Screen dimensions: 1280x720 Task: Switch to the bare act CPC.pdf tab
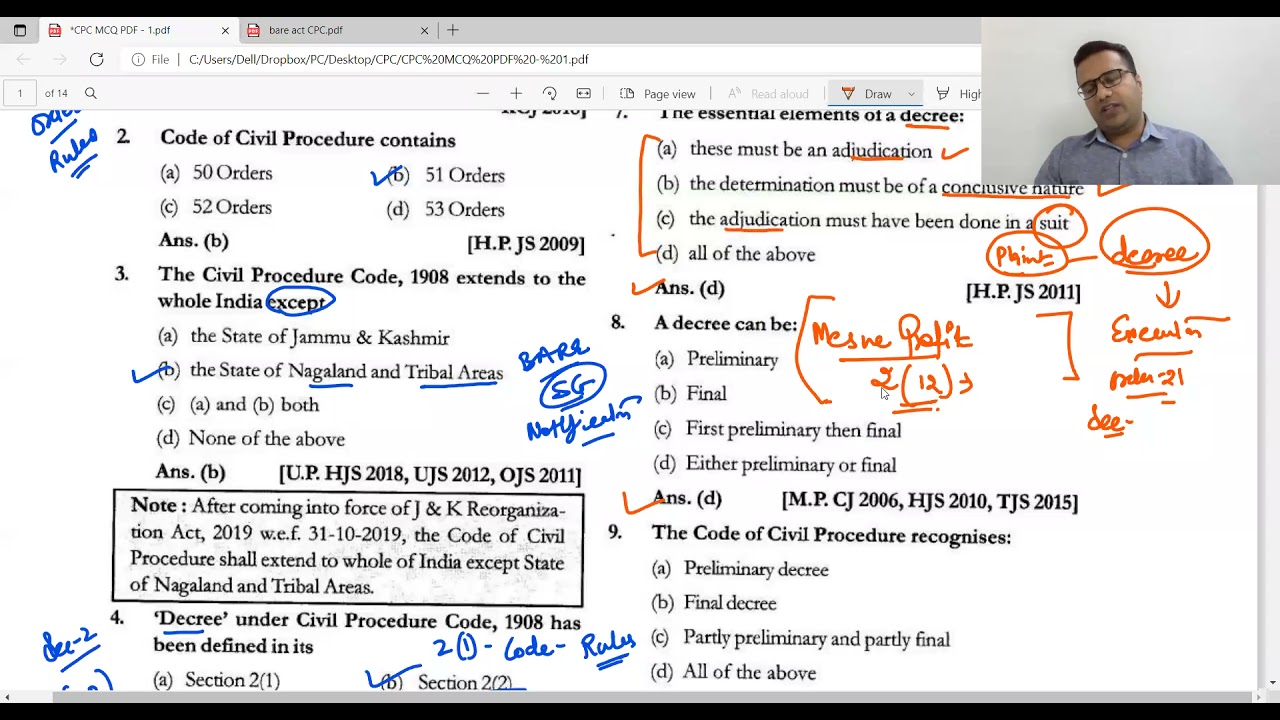338,30
